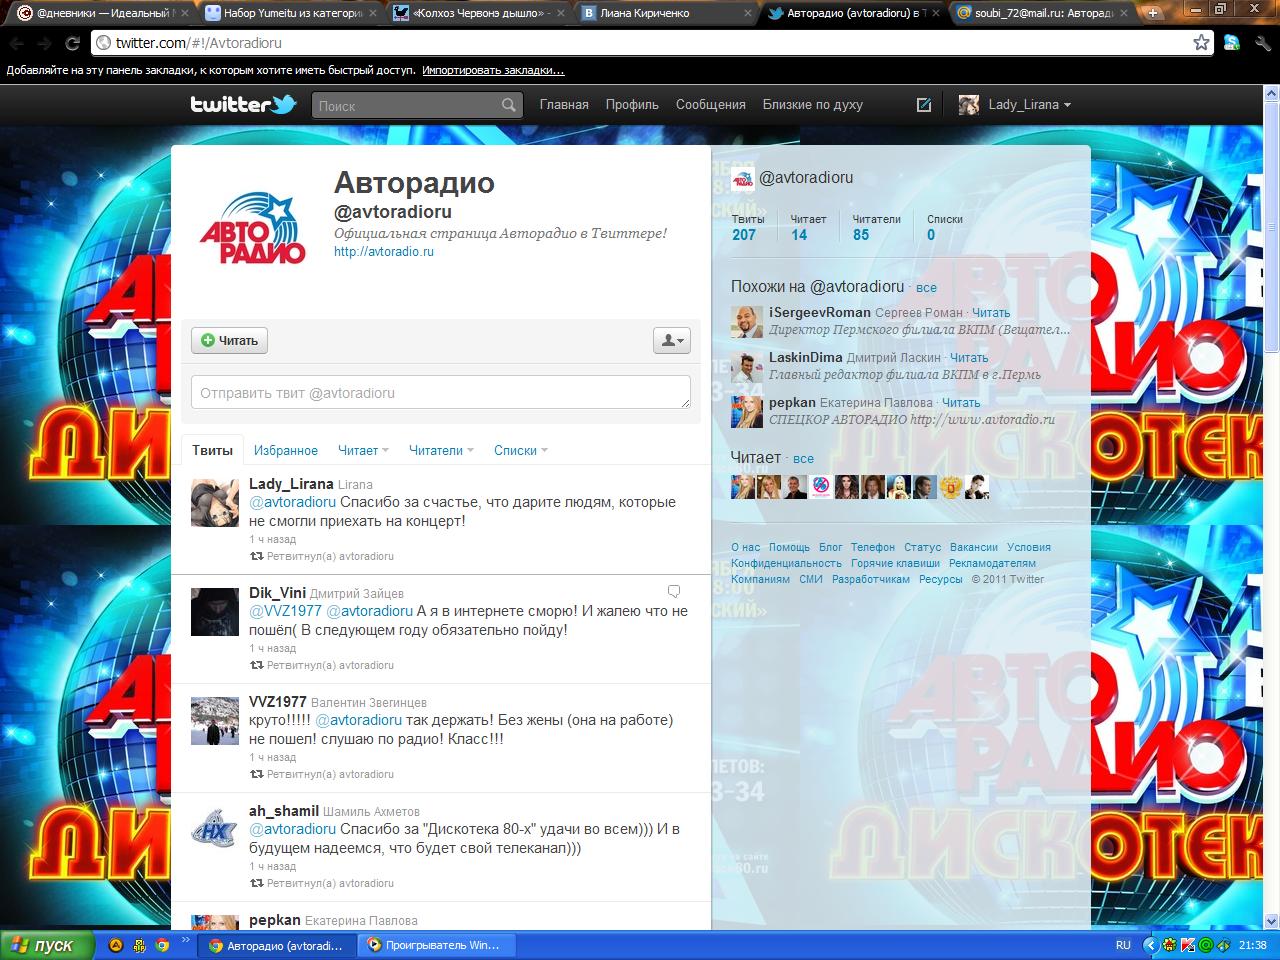Open the user actions dropdown with person icon
Viewport: 1280px width, 960px height.
671,340
